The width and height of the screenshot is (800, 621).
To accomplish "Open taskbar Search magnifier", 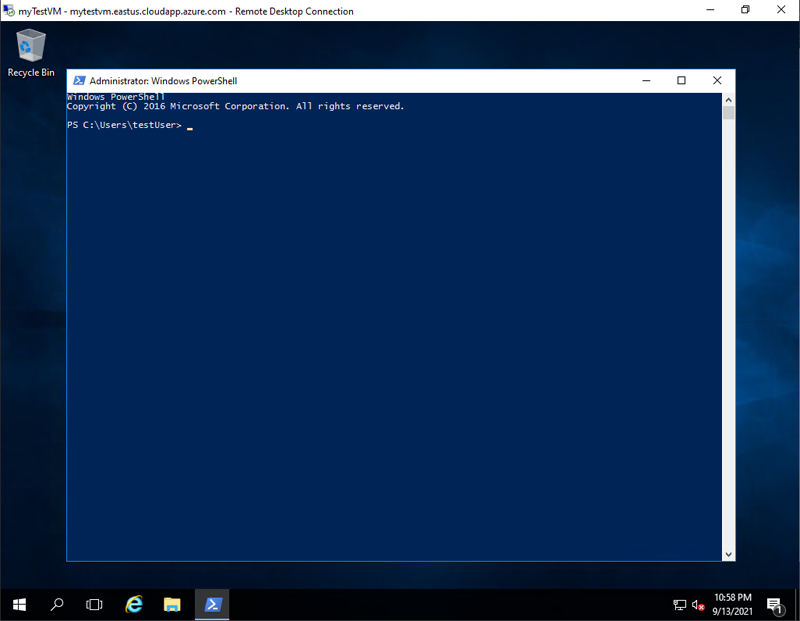I will [x=57, y=605].
